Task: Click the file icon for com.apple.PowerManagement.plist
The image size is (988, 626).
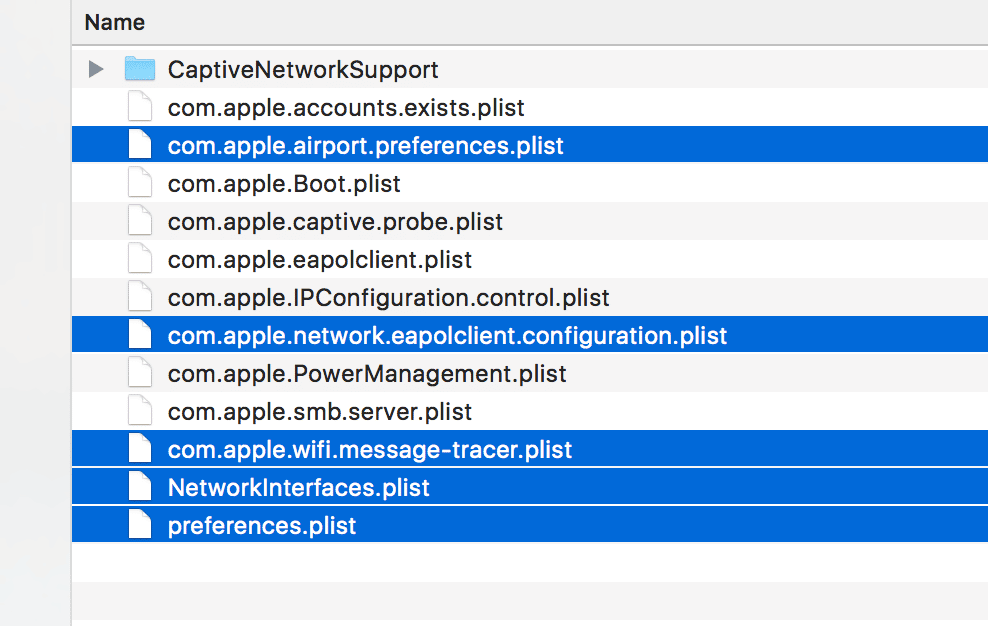Action: [x=140, y=373]
